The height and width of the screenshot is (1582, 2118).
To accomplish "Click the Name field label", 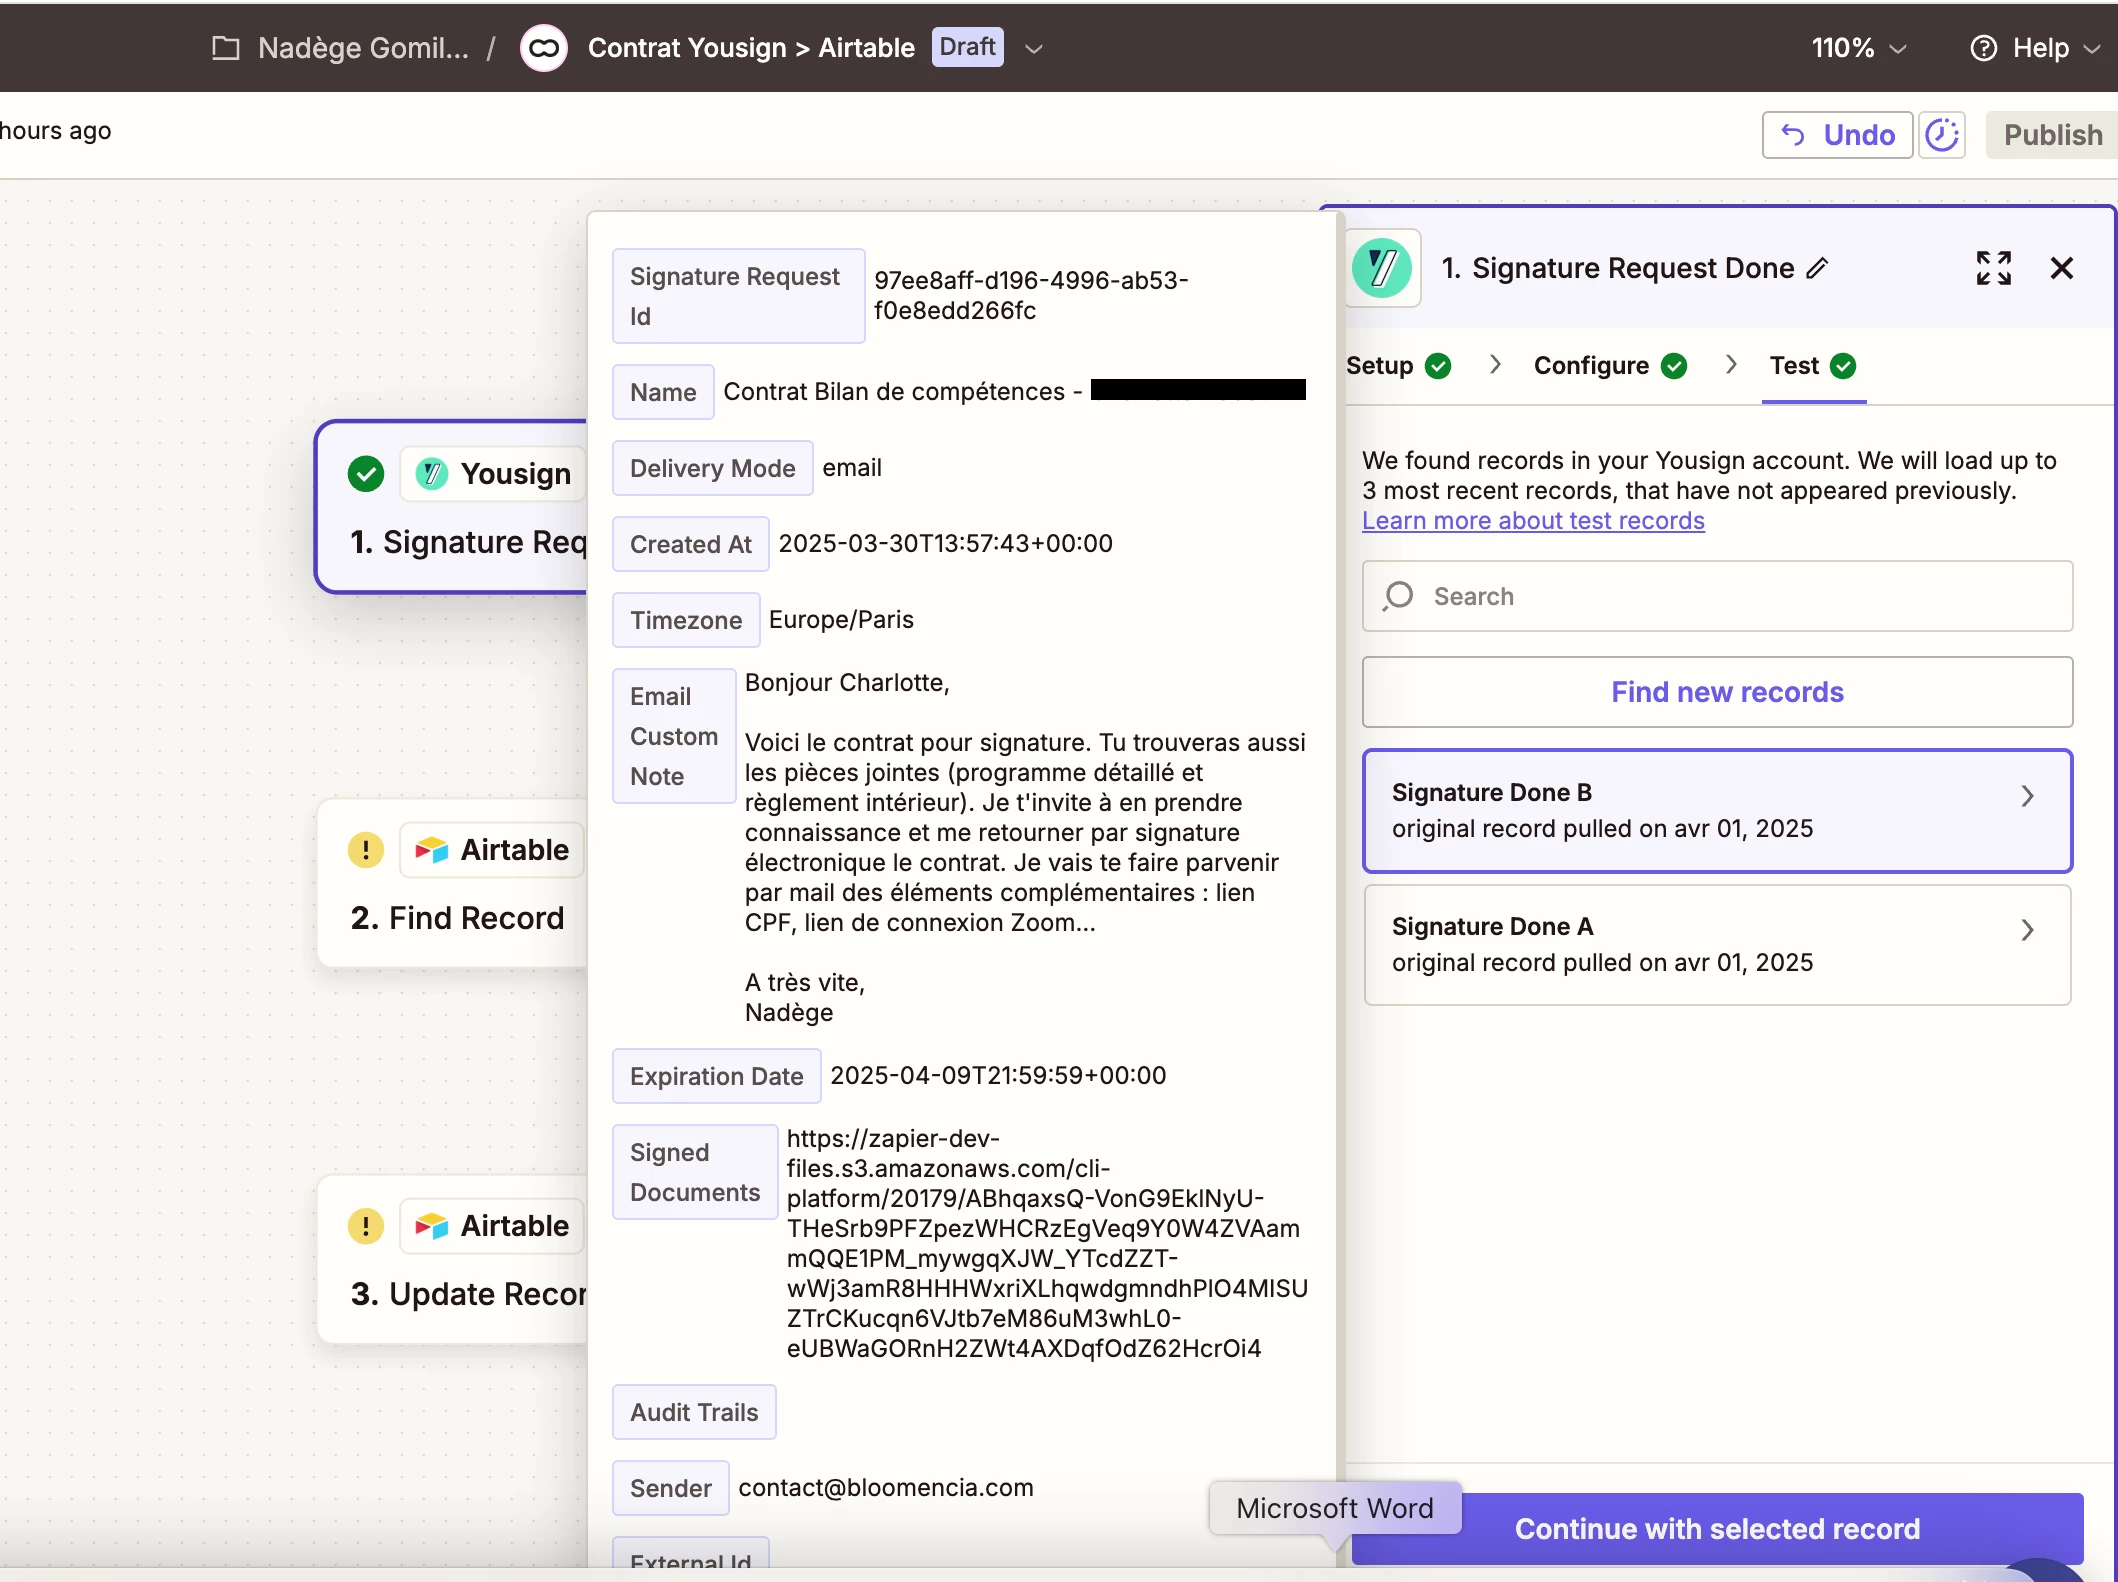I will 663,392.
